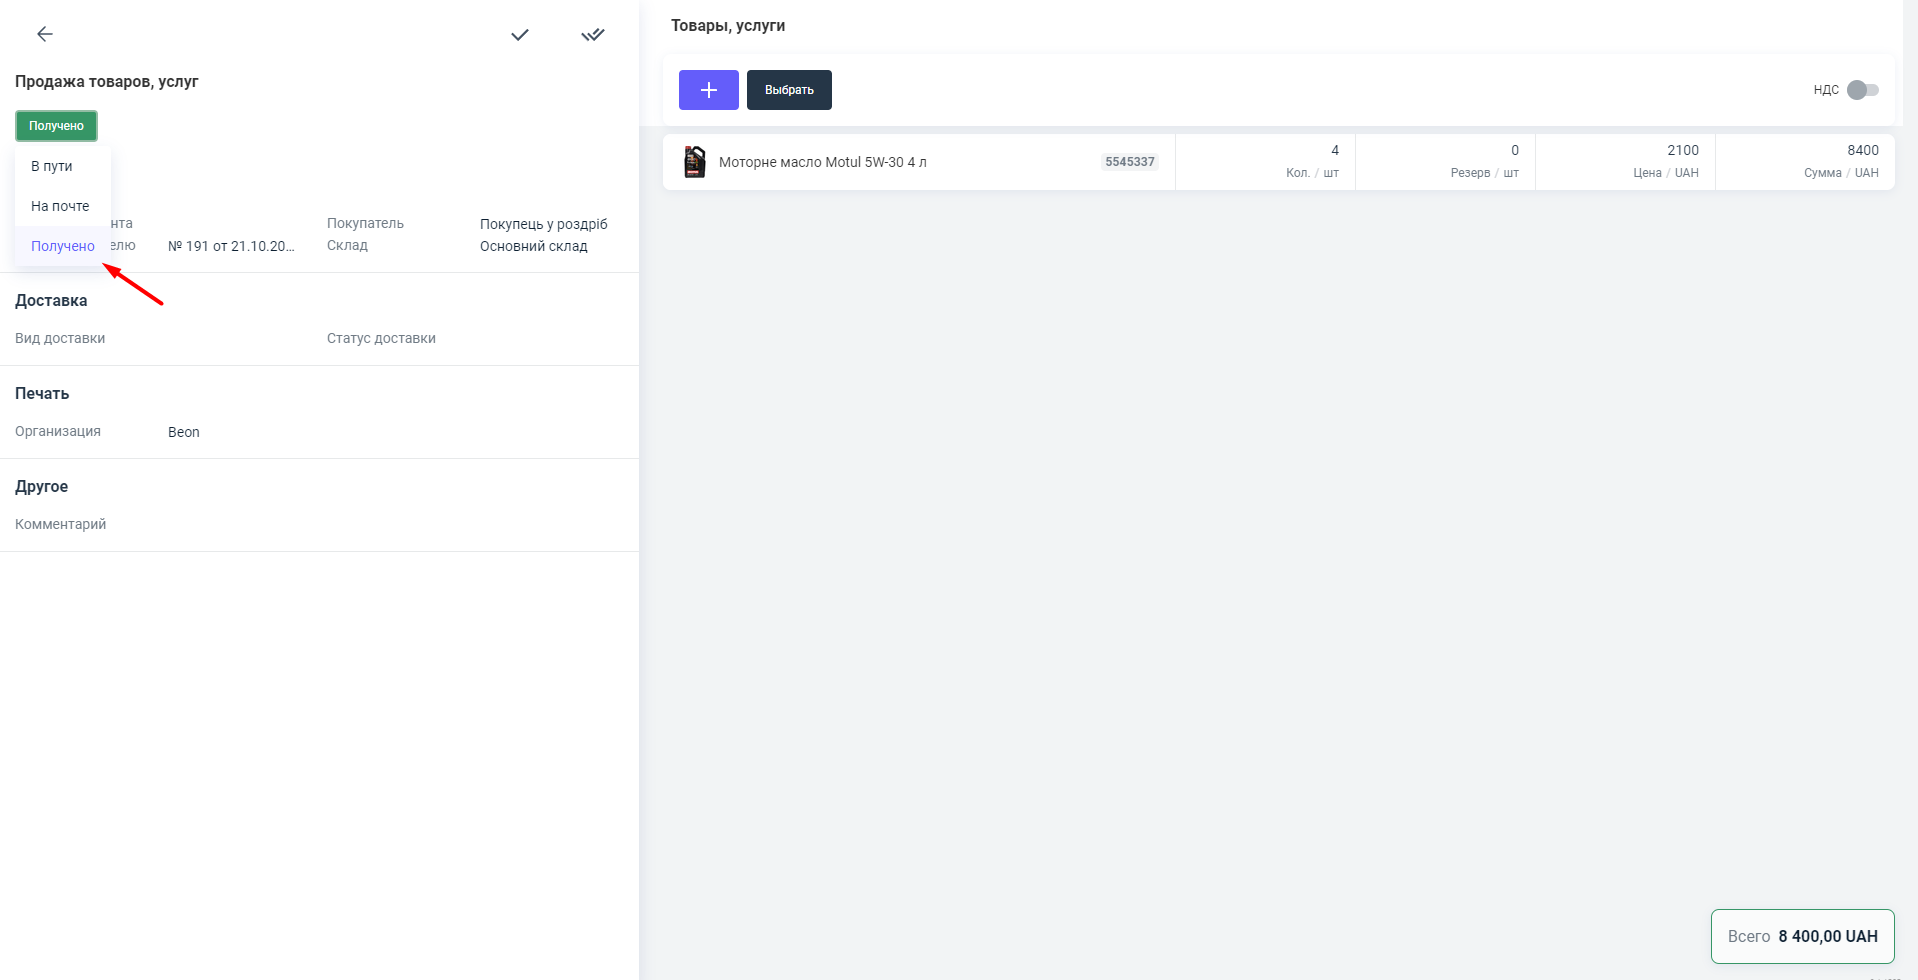Open the Покупець у роздріб buyer field
1918x980 pixels.
pos(543,224)
